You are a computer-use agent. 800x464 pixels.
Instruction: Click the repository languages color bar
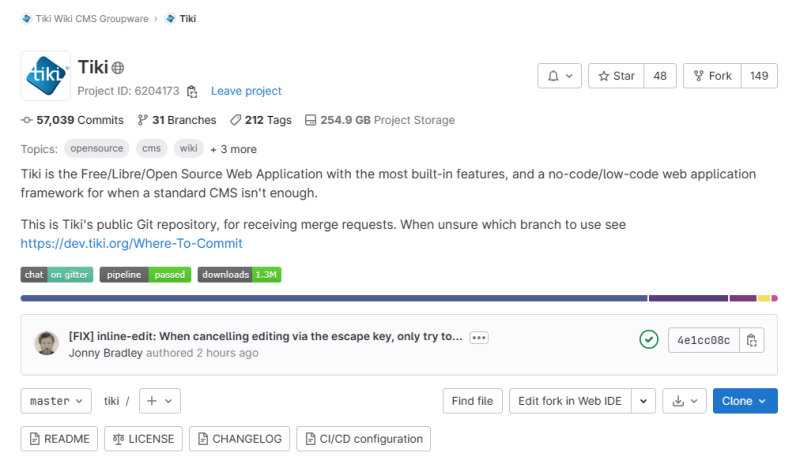[x=399, y=298]
